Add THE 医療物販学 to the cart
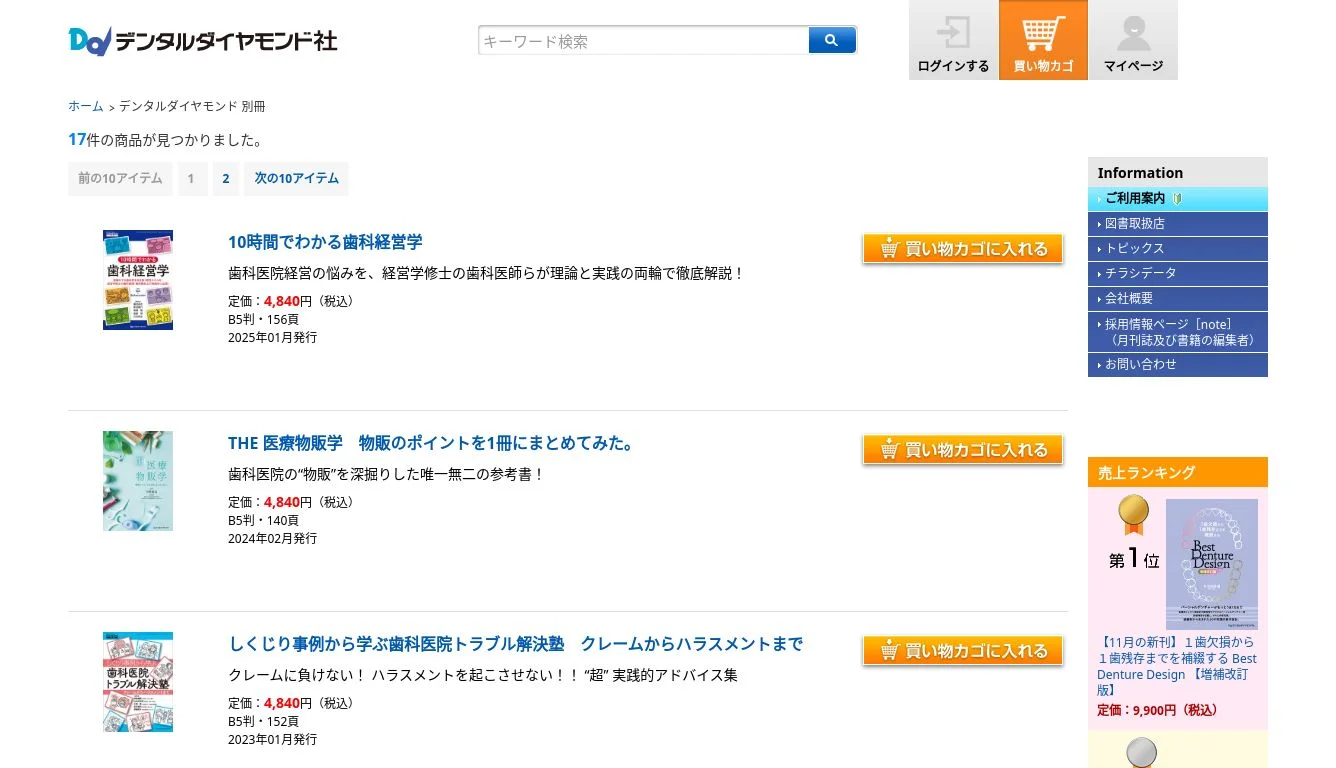Image resolution: width=1336 pixels, height=768 pixels. 962,450
